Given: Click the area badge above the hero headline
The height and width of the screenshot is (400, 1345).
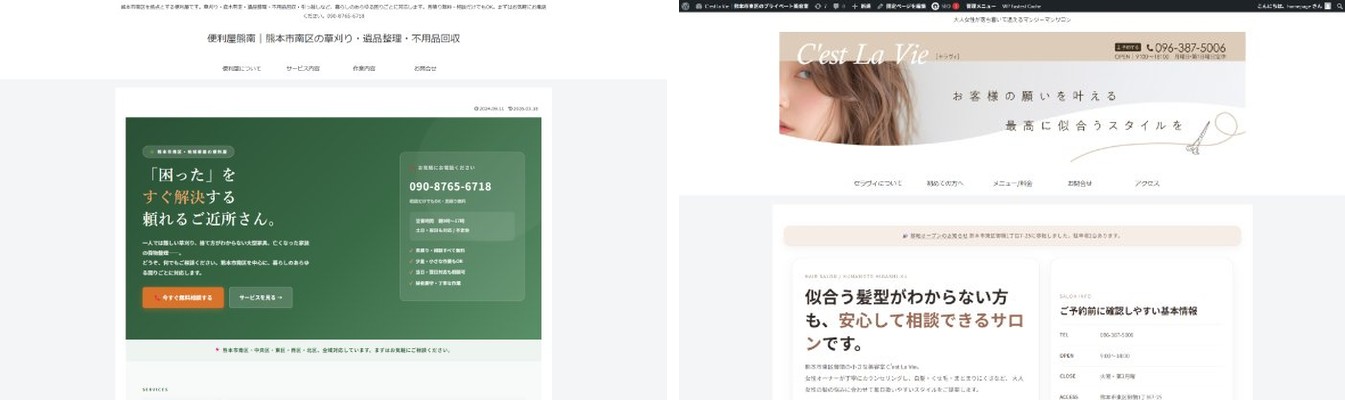Looking at the screenshot, I should point(188,151).
